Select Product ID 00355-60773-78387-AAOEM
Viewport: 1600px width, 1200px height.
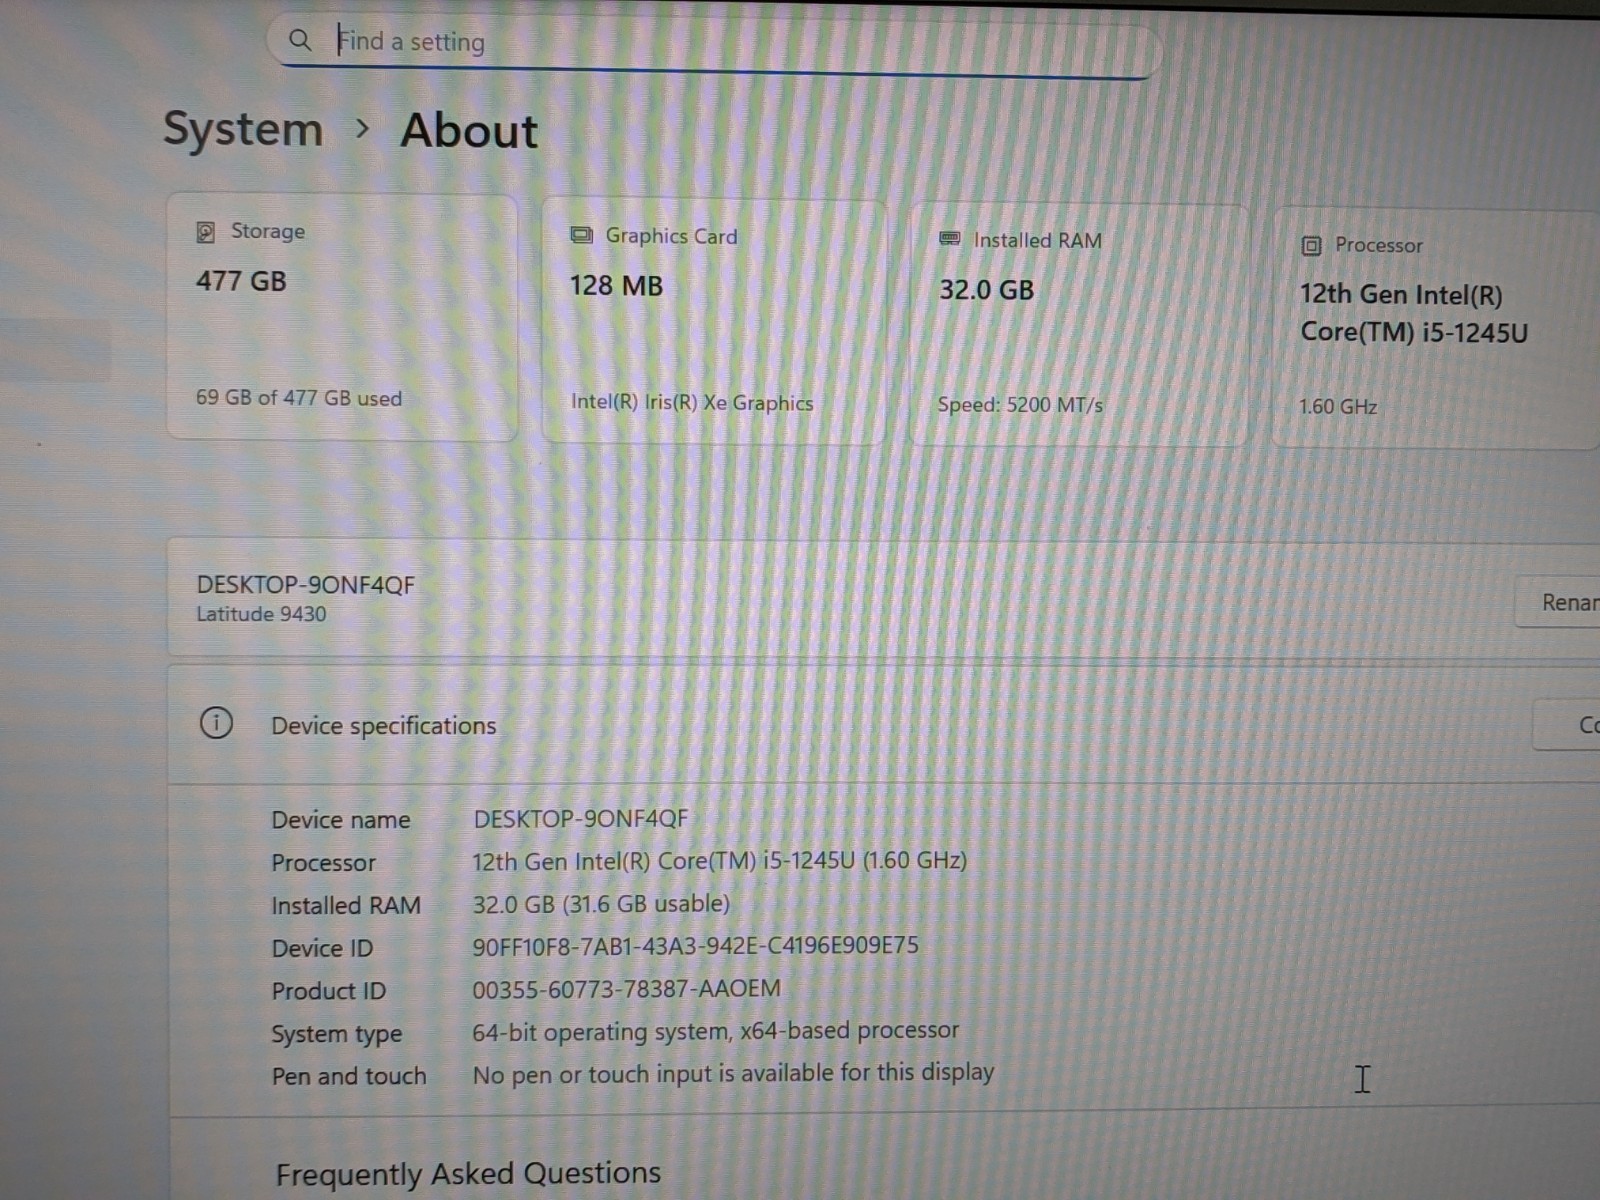[626, 989]
